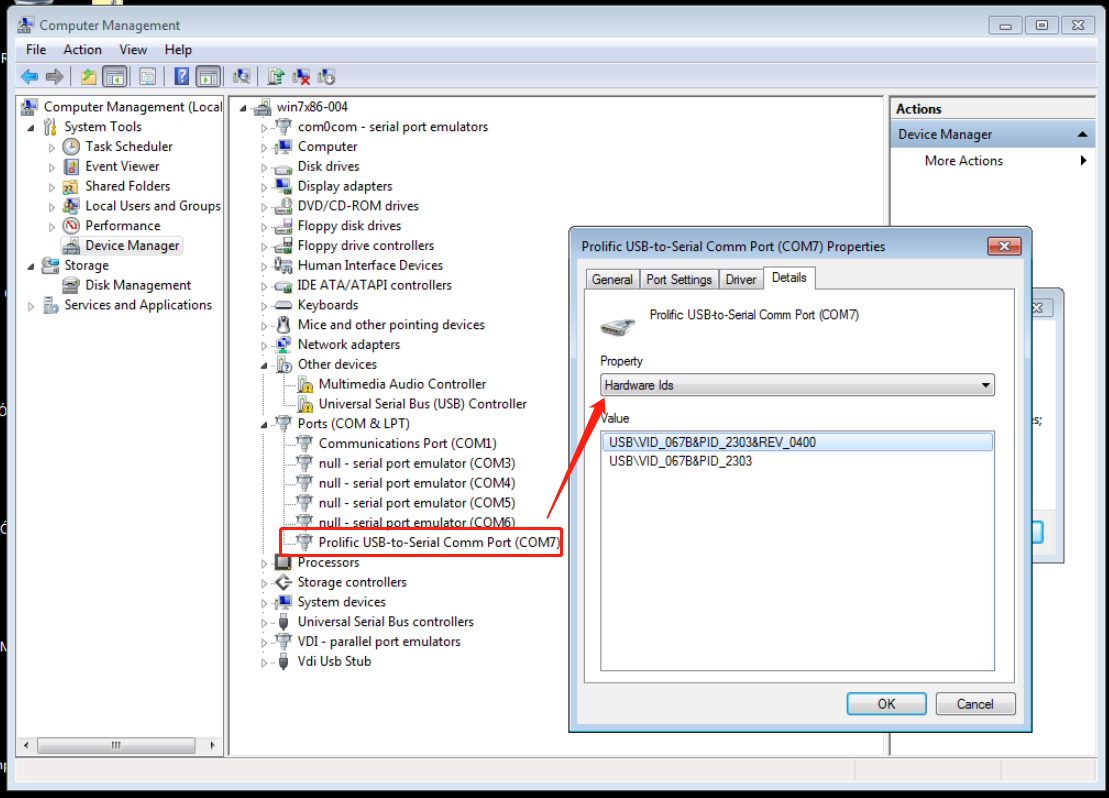The height and width of the screenshot is (798, 1109).
Task: Select Event Viewer in left tree
Action: tap(122, 166)
